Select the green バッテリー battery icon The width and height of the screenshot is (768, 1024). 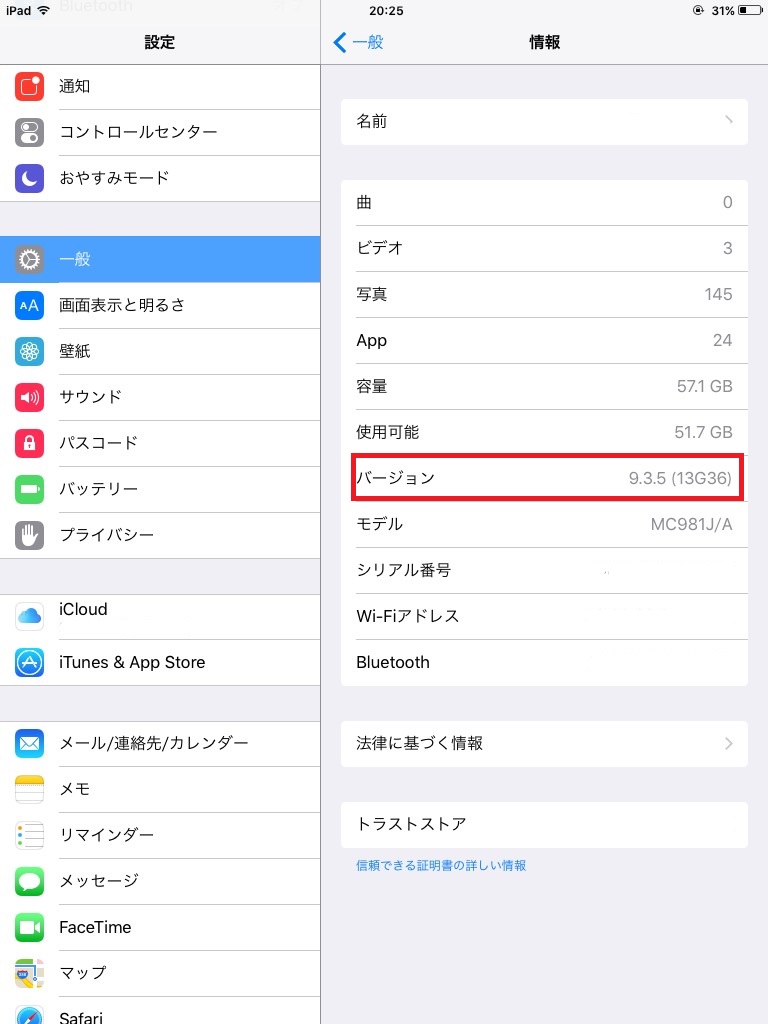click(29, 489)
